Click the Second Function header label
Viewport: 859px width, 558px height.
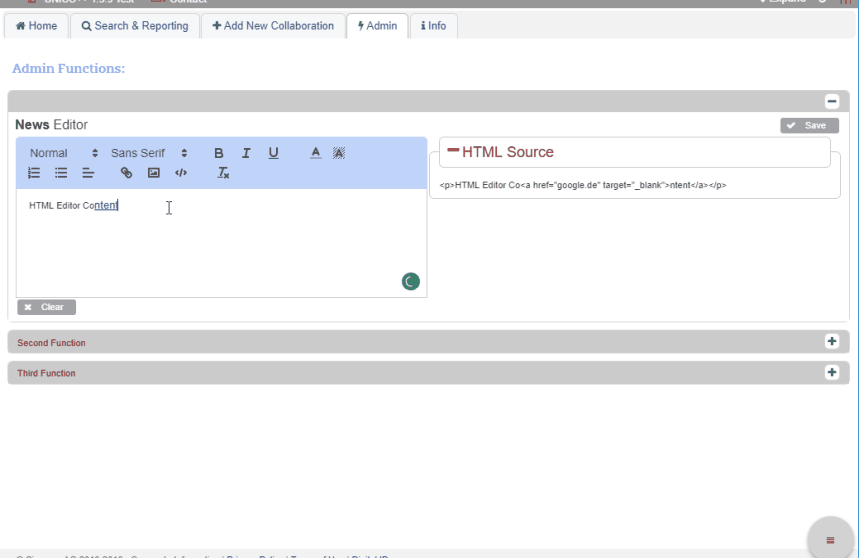[51, 343]
